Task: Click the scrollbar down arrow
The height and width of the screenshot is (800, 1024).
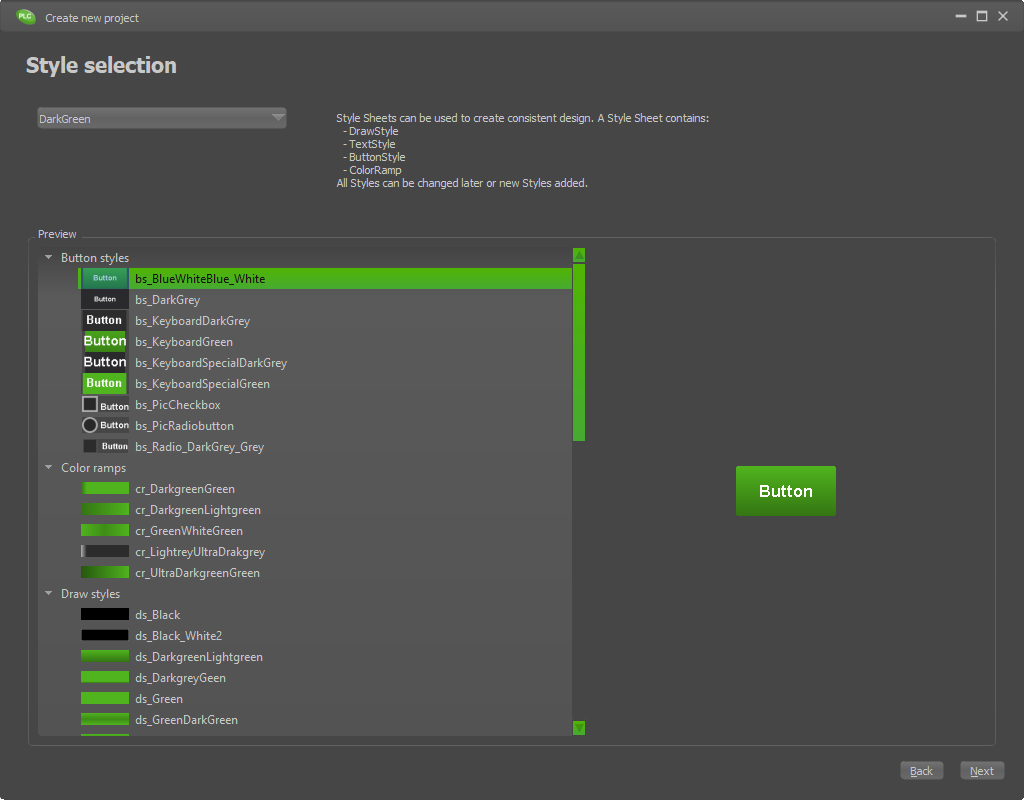Action: click(579, 728)
